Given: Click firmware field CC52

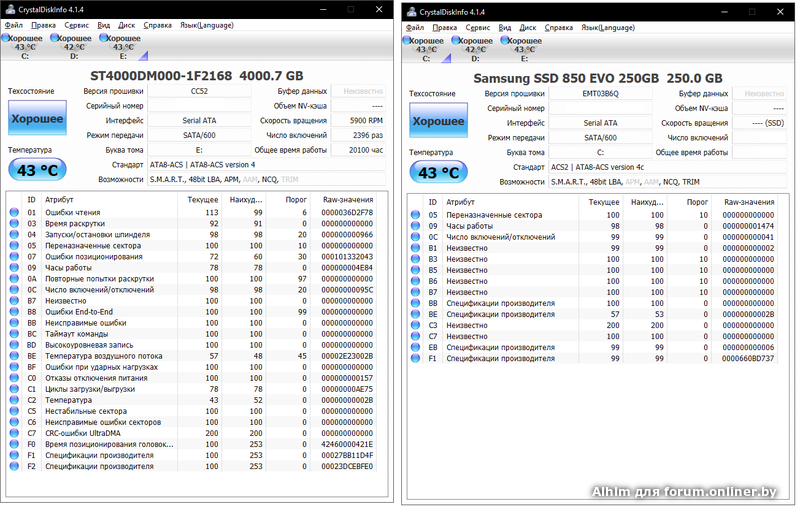Looking at the screenshot, I should point(199,91).
